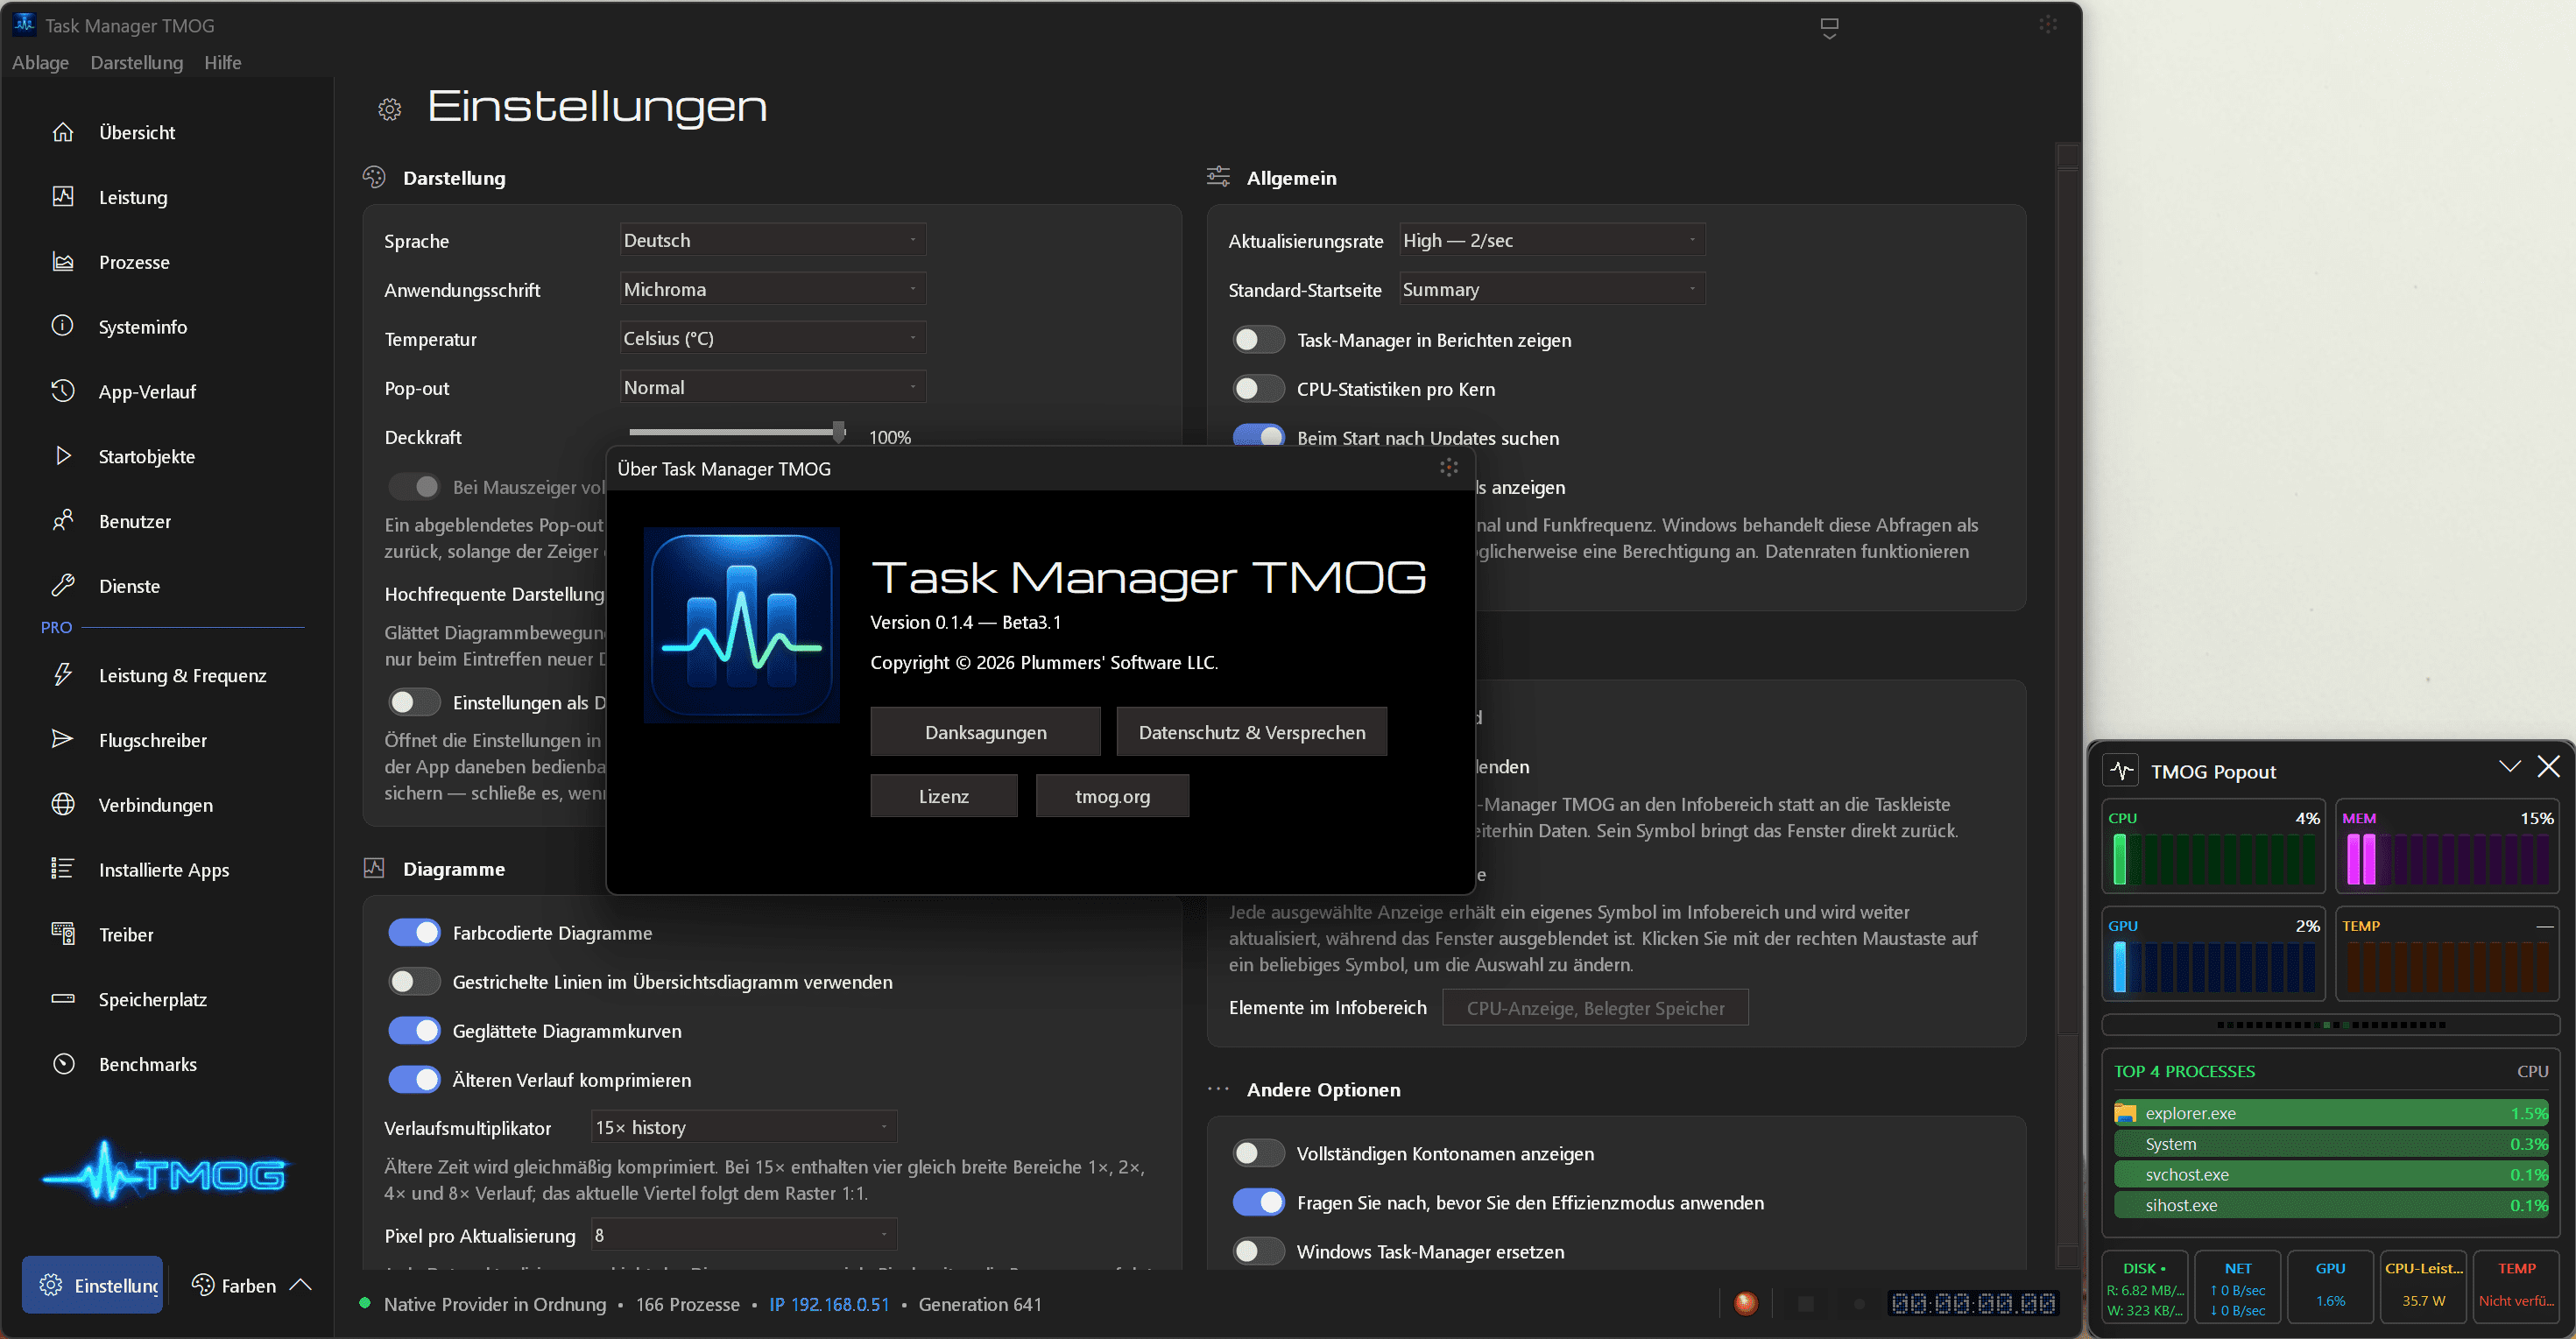Turn off Geglättete Diagrammkurven
This screenshot has height=1339, width=2576.
pos(415,1031)
